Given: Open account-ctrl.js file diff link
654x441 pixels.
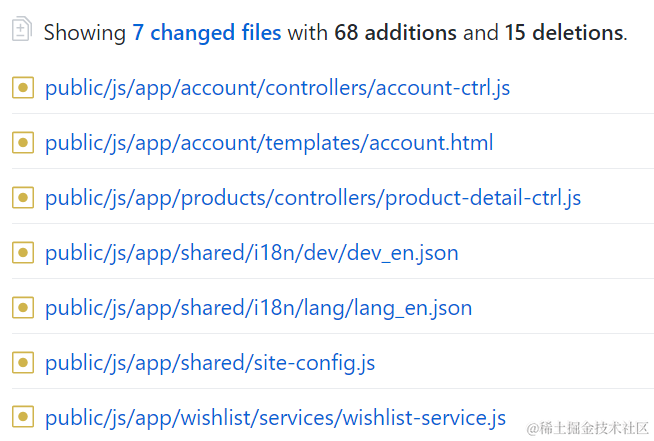Looking at the screenshot, I should [277, 88].
